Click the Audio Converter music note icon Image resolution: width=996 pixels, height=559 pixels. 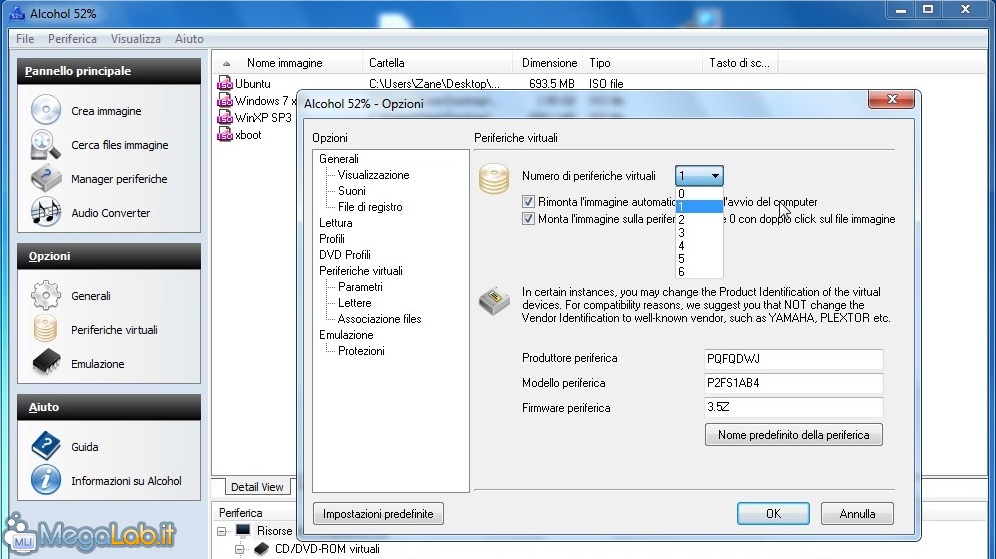point(46,212)
